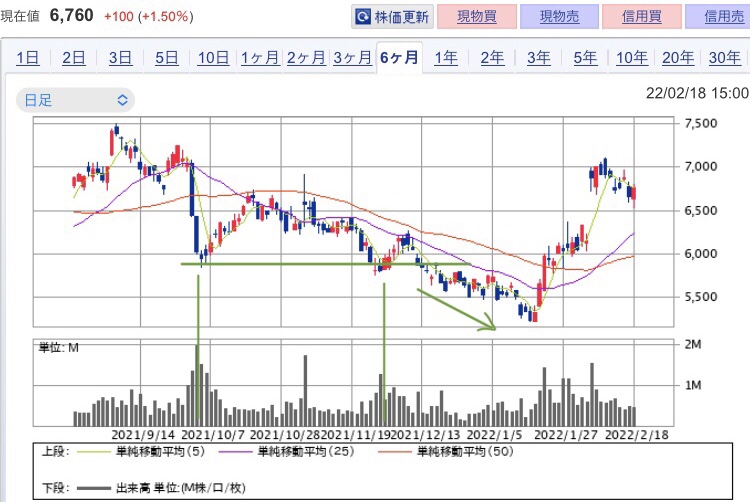This screenshot has width=750, height=502.
Task: Click the 信用売 button
Action: 720,17
